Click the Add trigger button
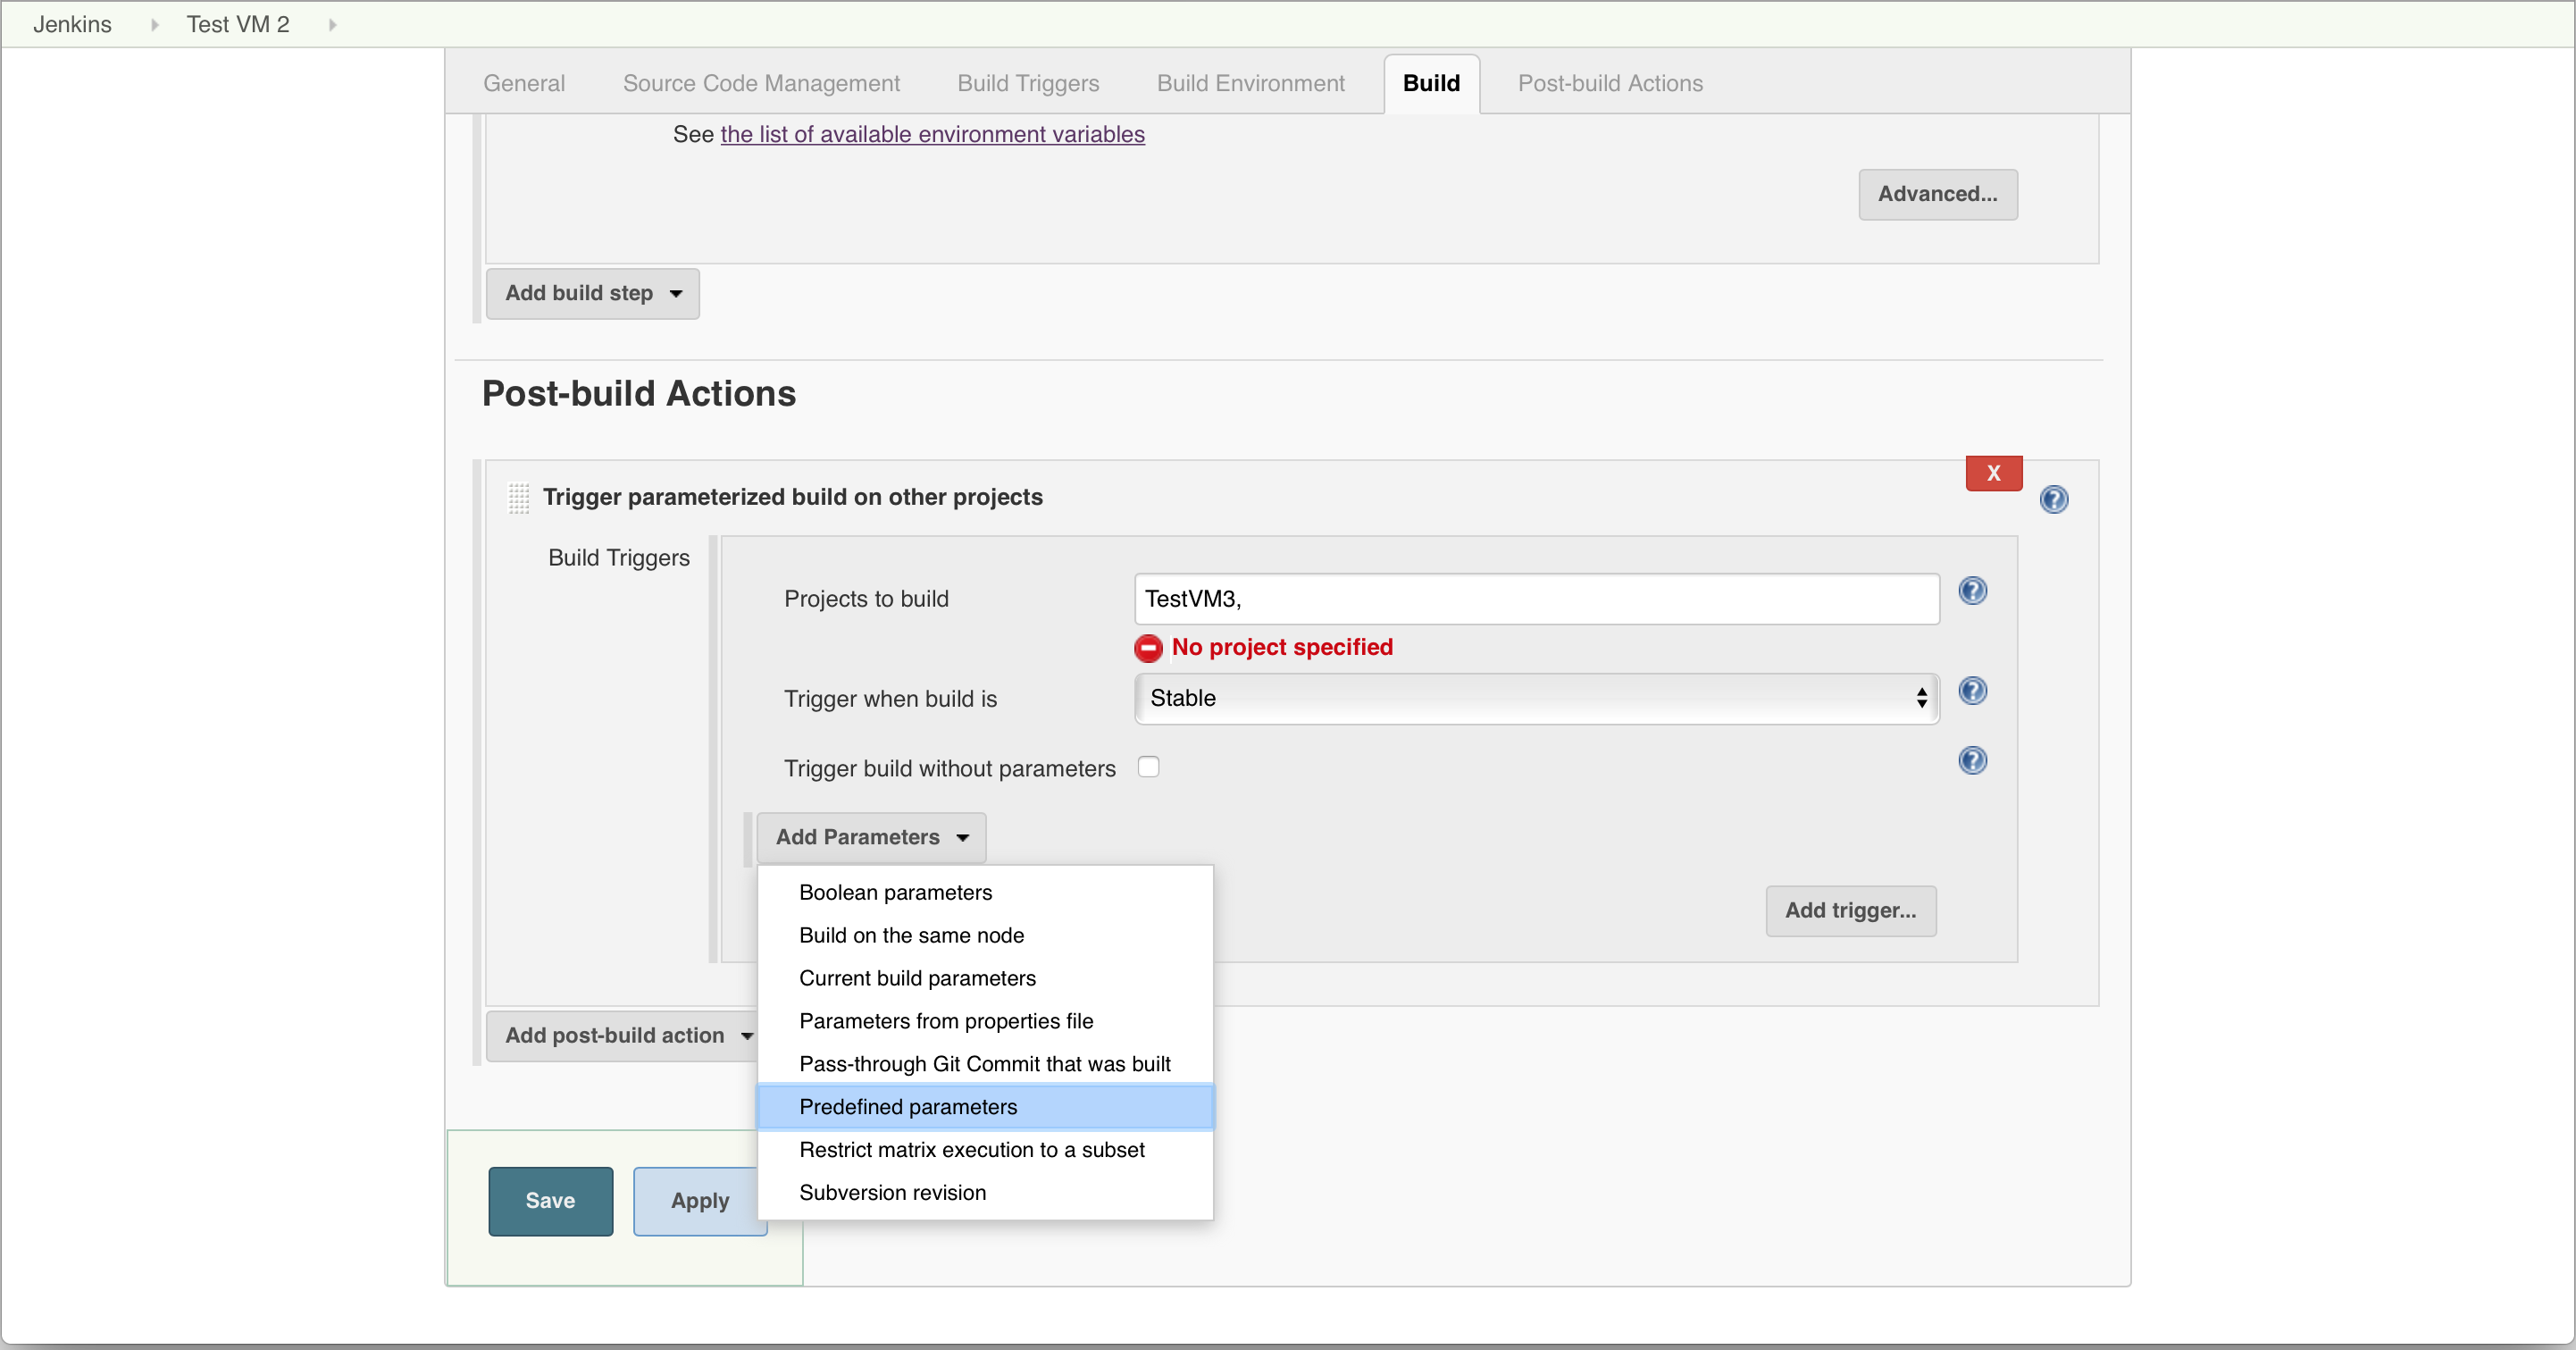Image resolution: width=2576 pixels, height=1350 pixels. [1850, 910]
